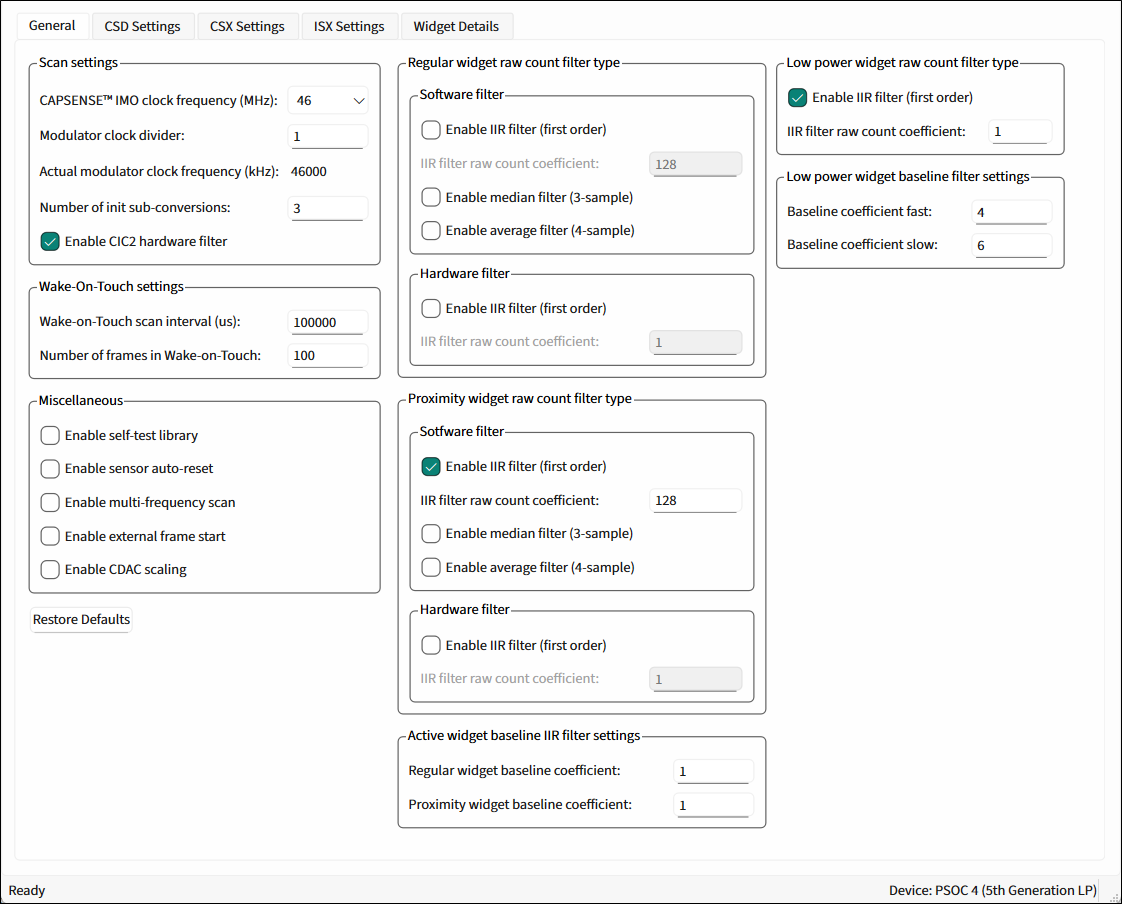
Task: Click the Wake-on-Touch scan interval field
Action: pos(327,323)
